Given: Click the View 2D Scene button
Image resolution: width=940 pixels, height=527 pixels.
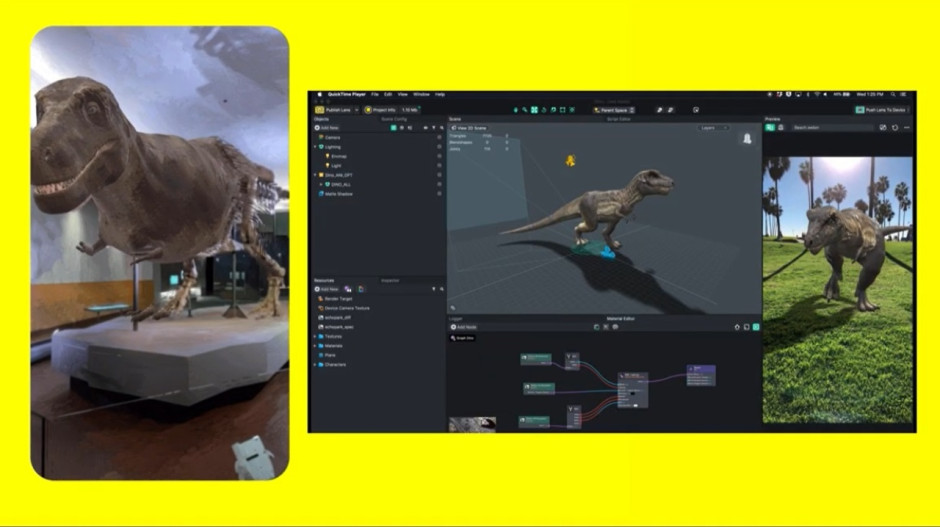Looking at the screenshot, I should point(469,128).
